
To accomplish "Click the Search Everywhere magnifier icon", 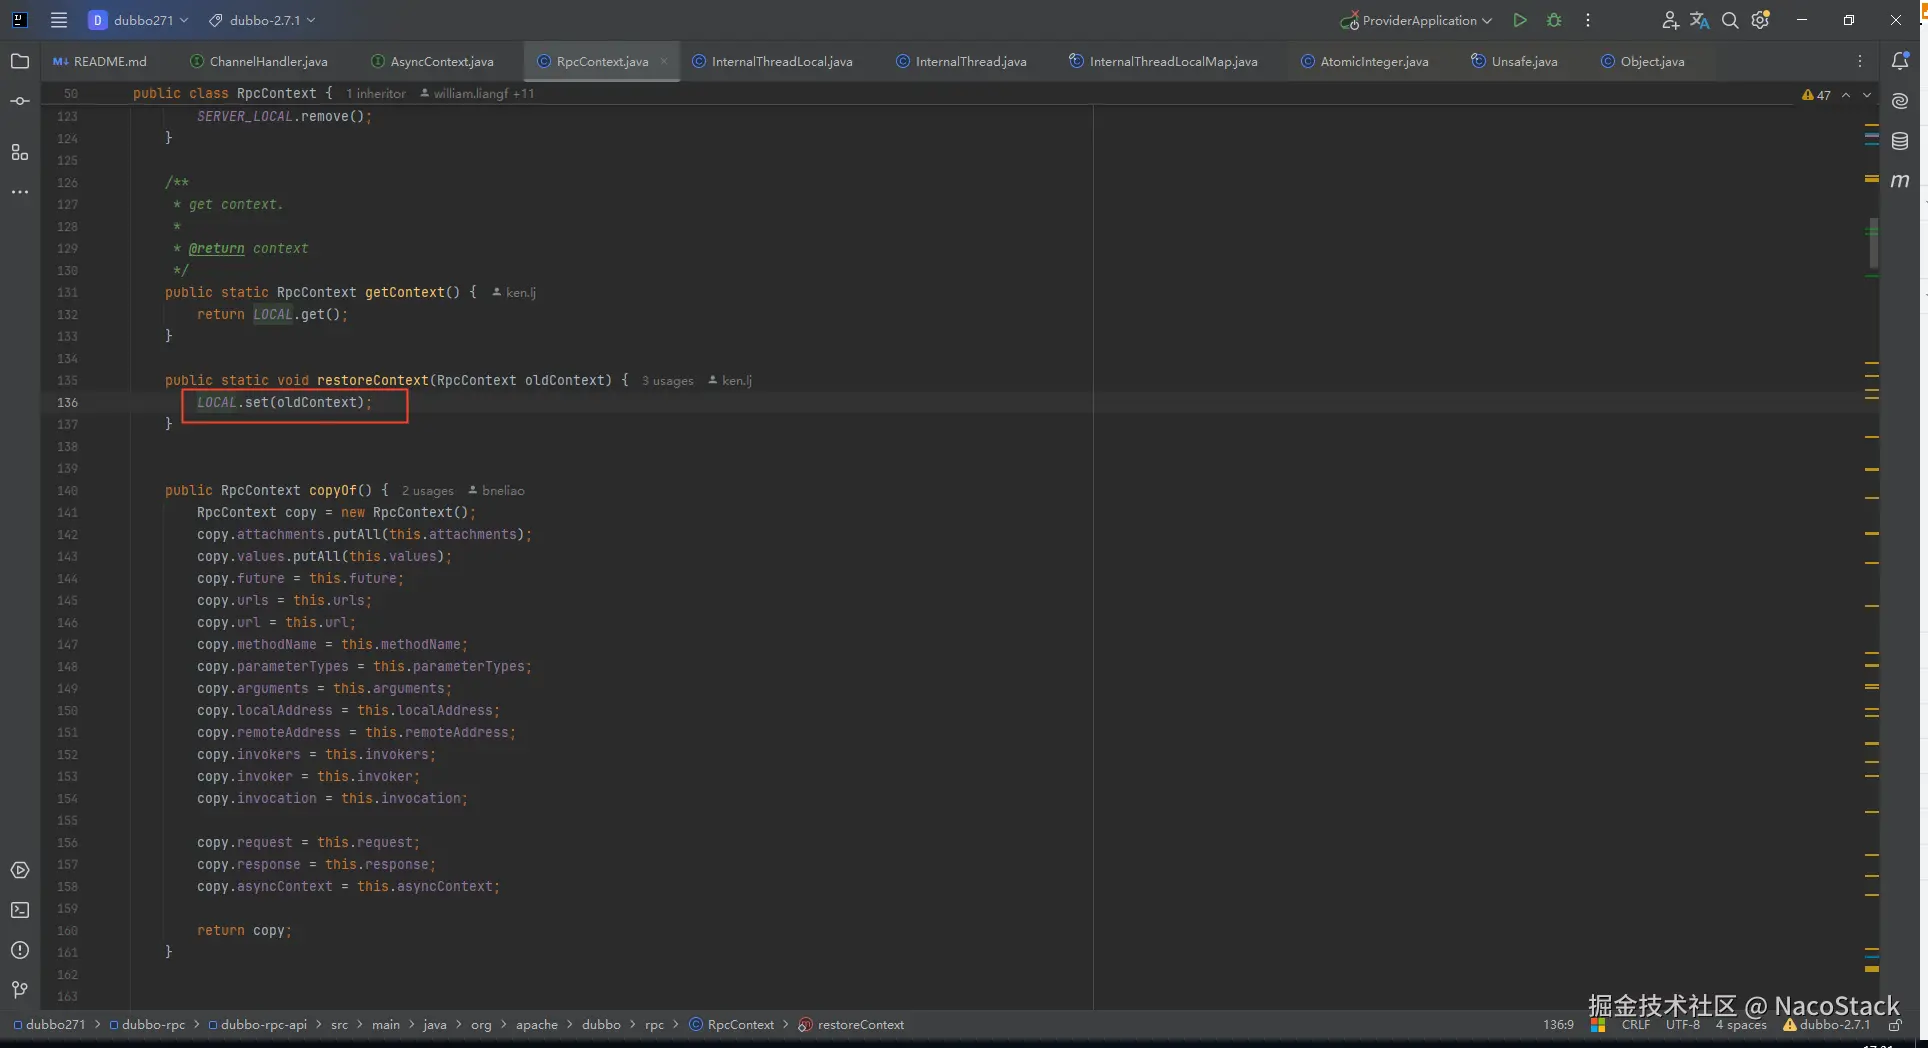I will pyautogui.click(x=1729, y=20).
